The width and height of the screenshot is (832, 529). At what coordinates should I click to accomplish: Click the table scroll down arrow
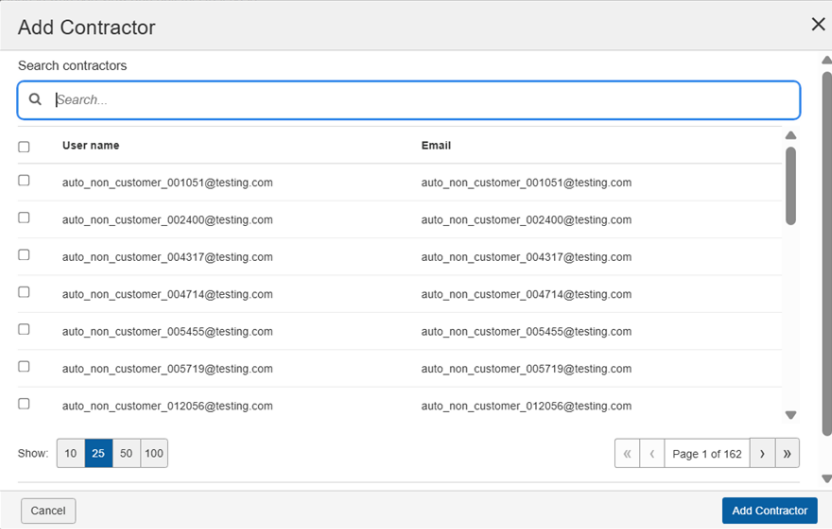point(790,415)
